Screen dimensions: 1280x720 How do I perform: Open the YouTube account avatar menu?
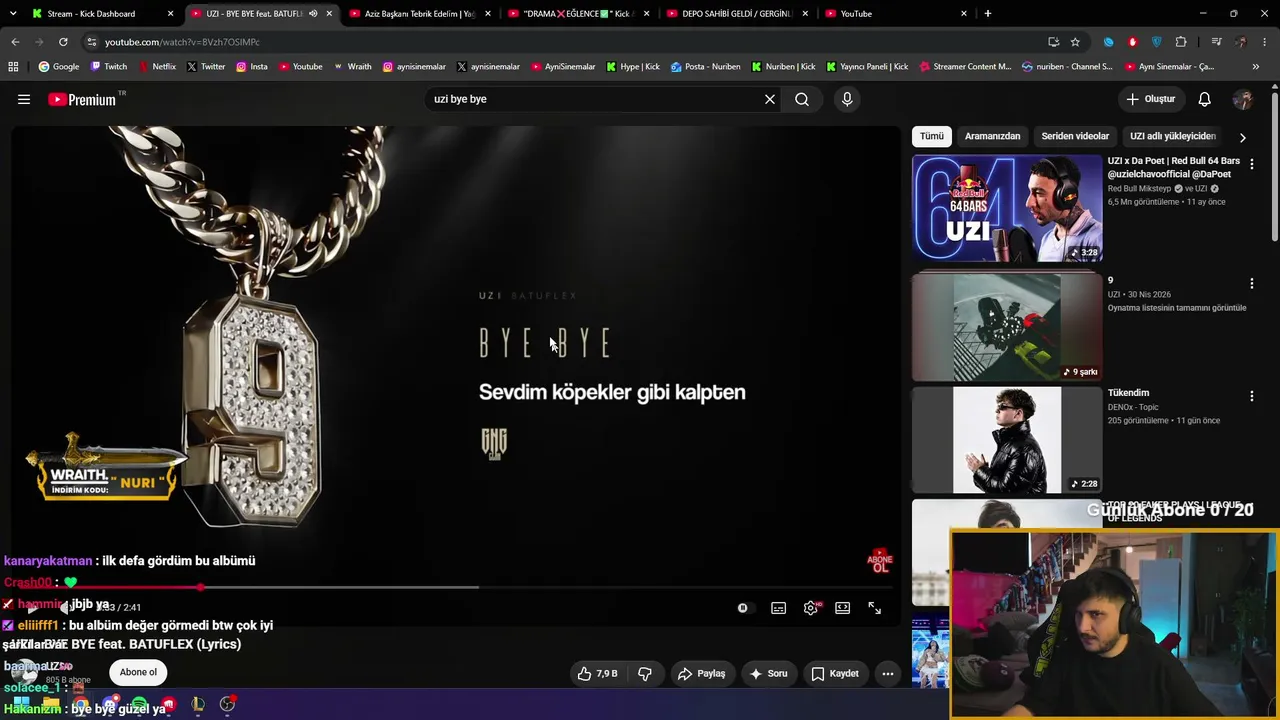pos(1243,99)
